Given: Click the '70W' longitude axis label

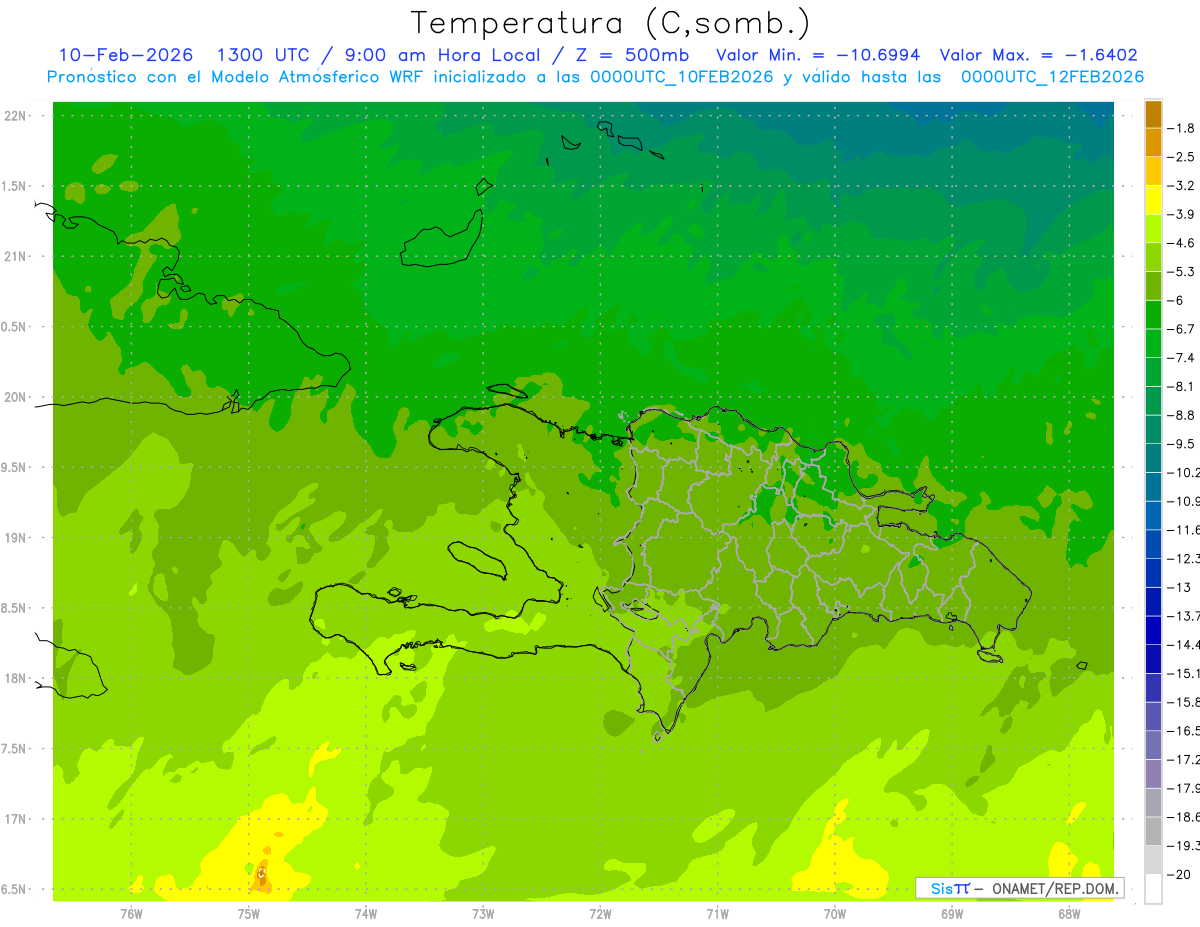Looking at the screenshot, I should pos(835,912).
